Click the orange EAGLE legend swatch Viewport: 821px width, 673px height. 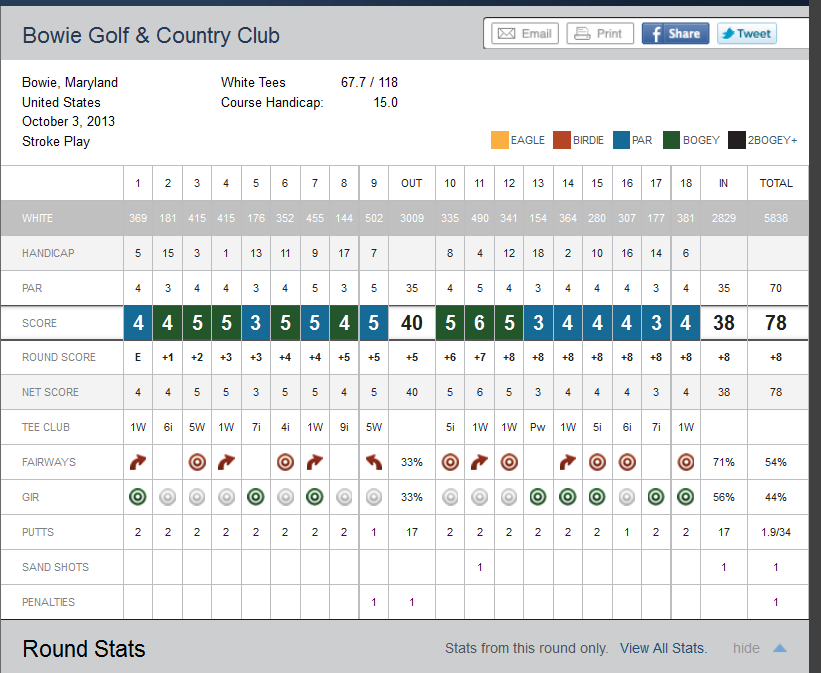[x=499, y=140]
